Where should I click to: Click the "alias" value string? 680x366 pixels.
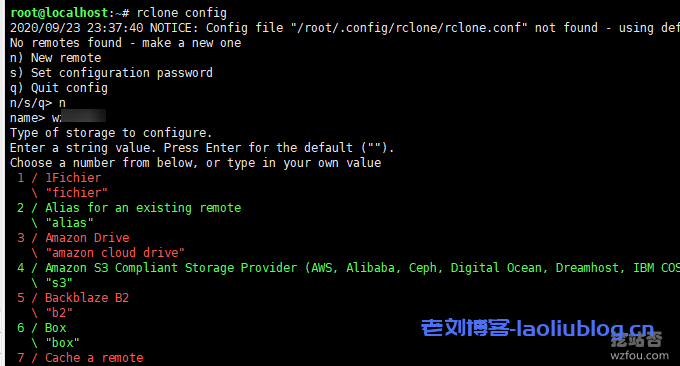(69, 223)
